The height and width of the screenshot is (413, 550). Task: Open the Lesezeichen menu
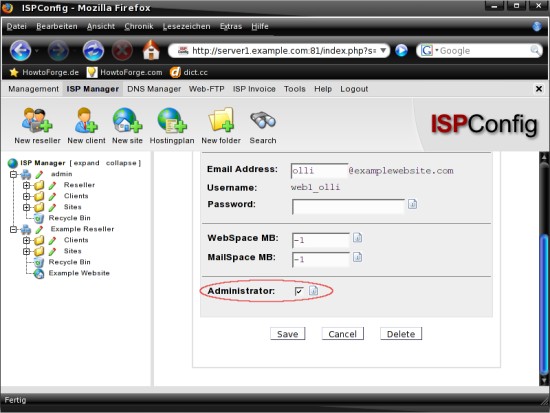click(x=187, y=26)
